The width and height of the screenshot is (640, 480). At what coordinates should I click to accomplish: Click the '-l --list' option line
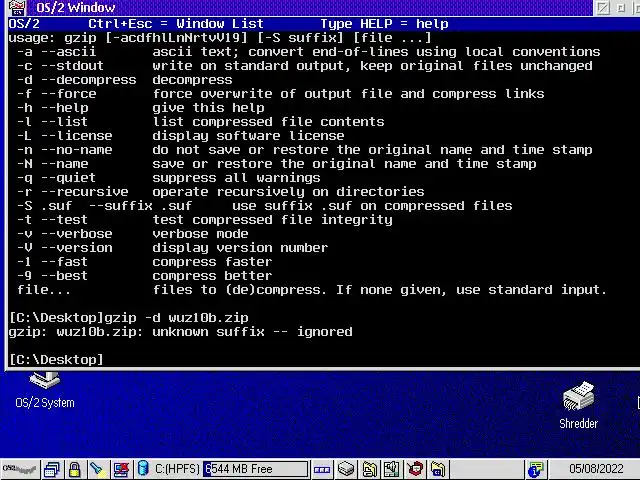(200, 122)
